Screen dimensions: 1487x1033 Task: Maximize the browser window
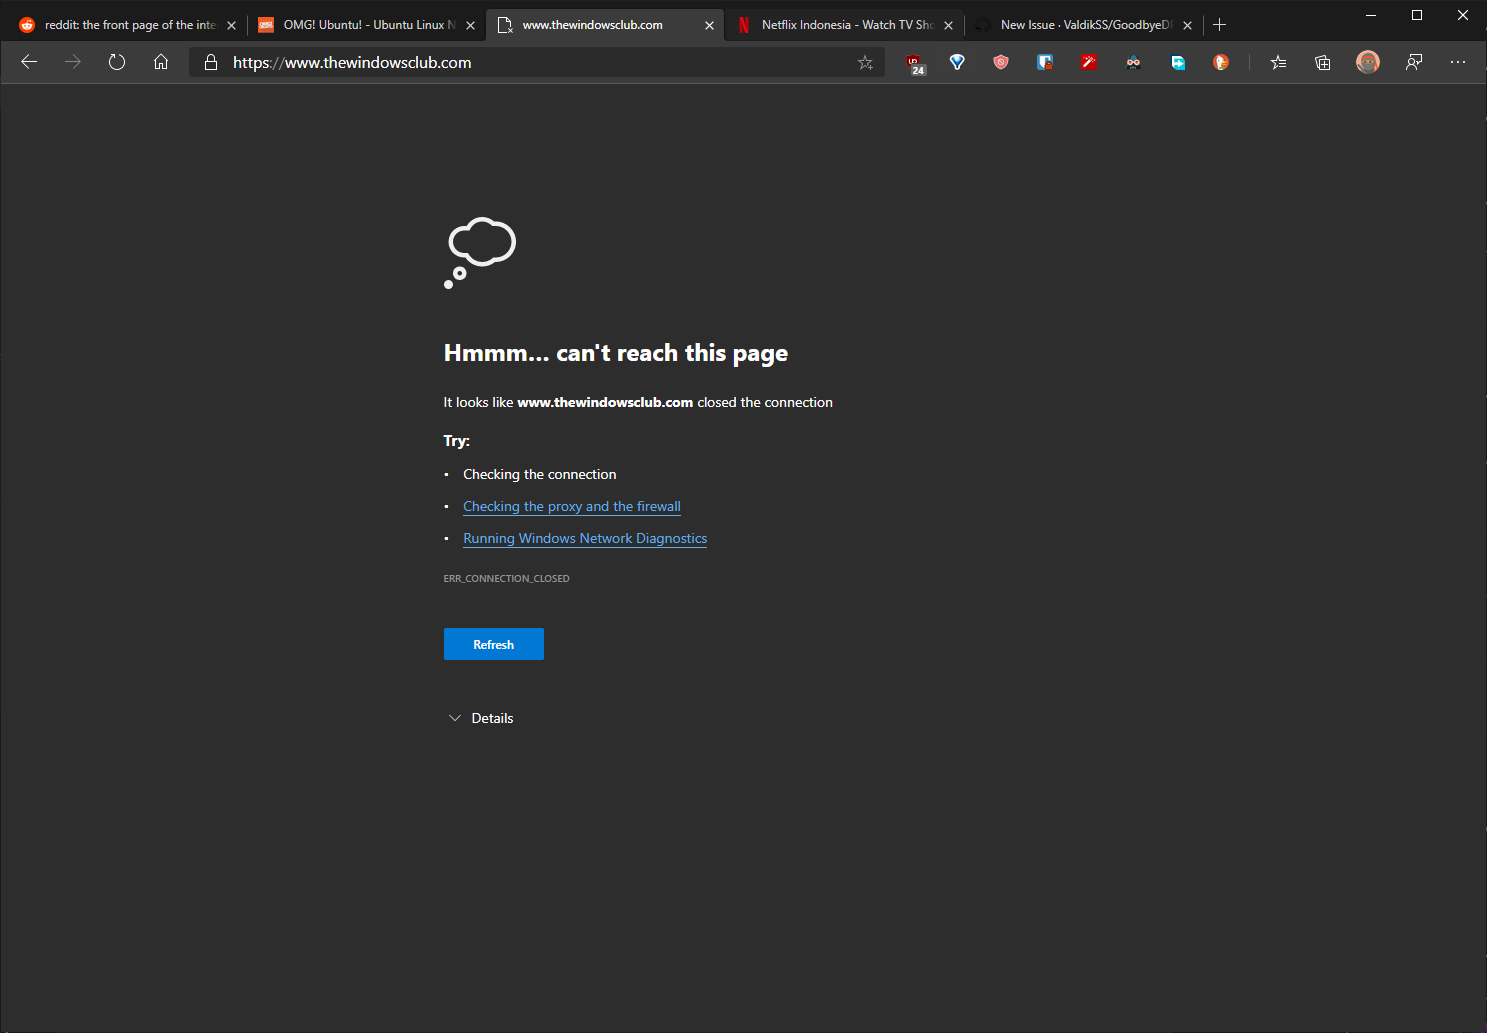[1417, 15]
